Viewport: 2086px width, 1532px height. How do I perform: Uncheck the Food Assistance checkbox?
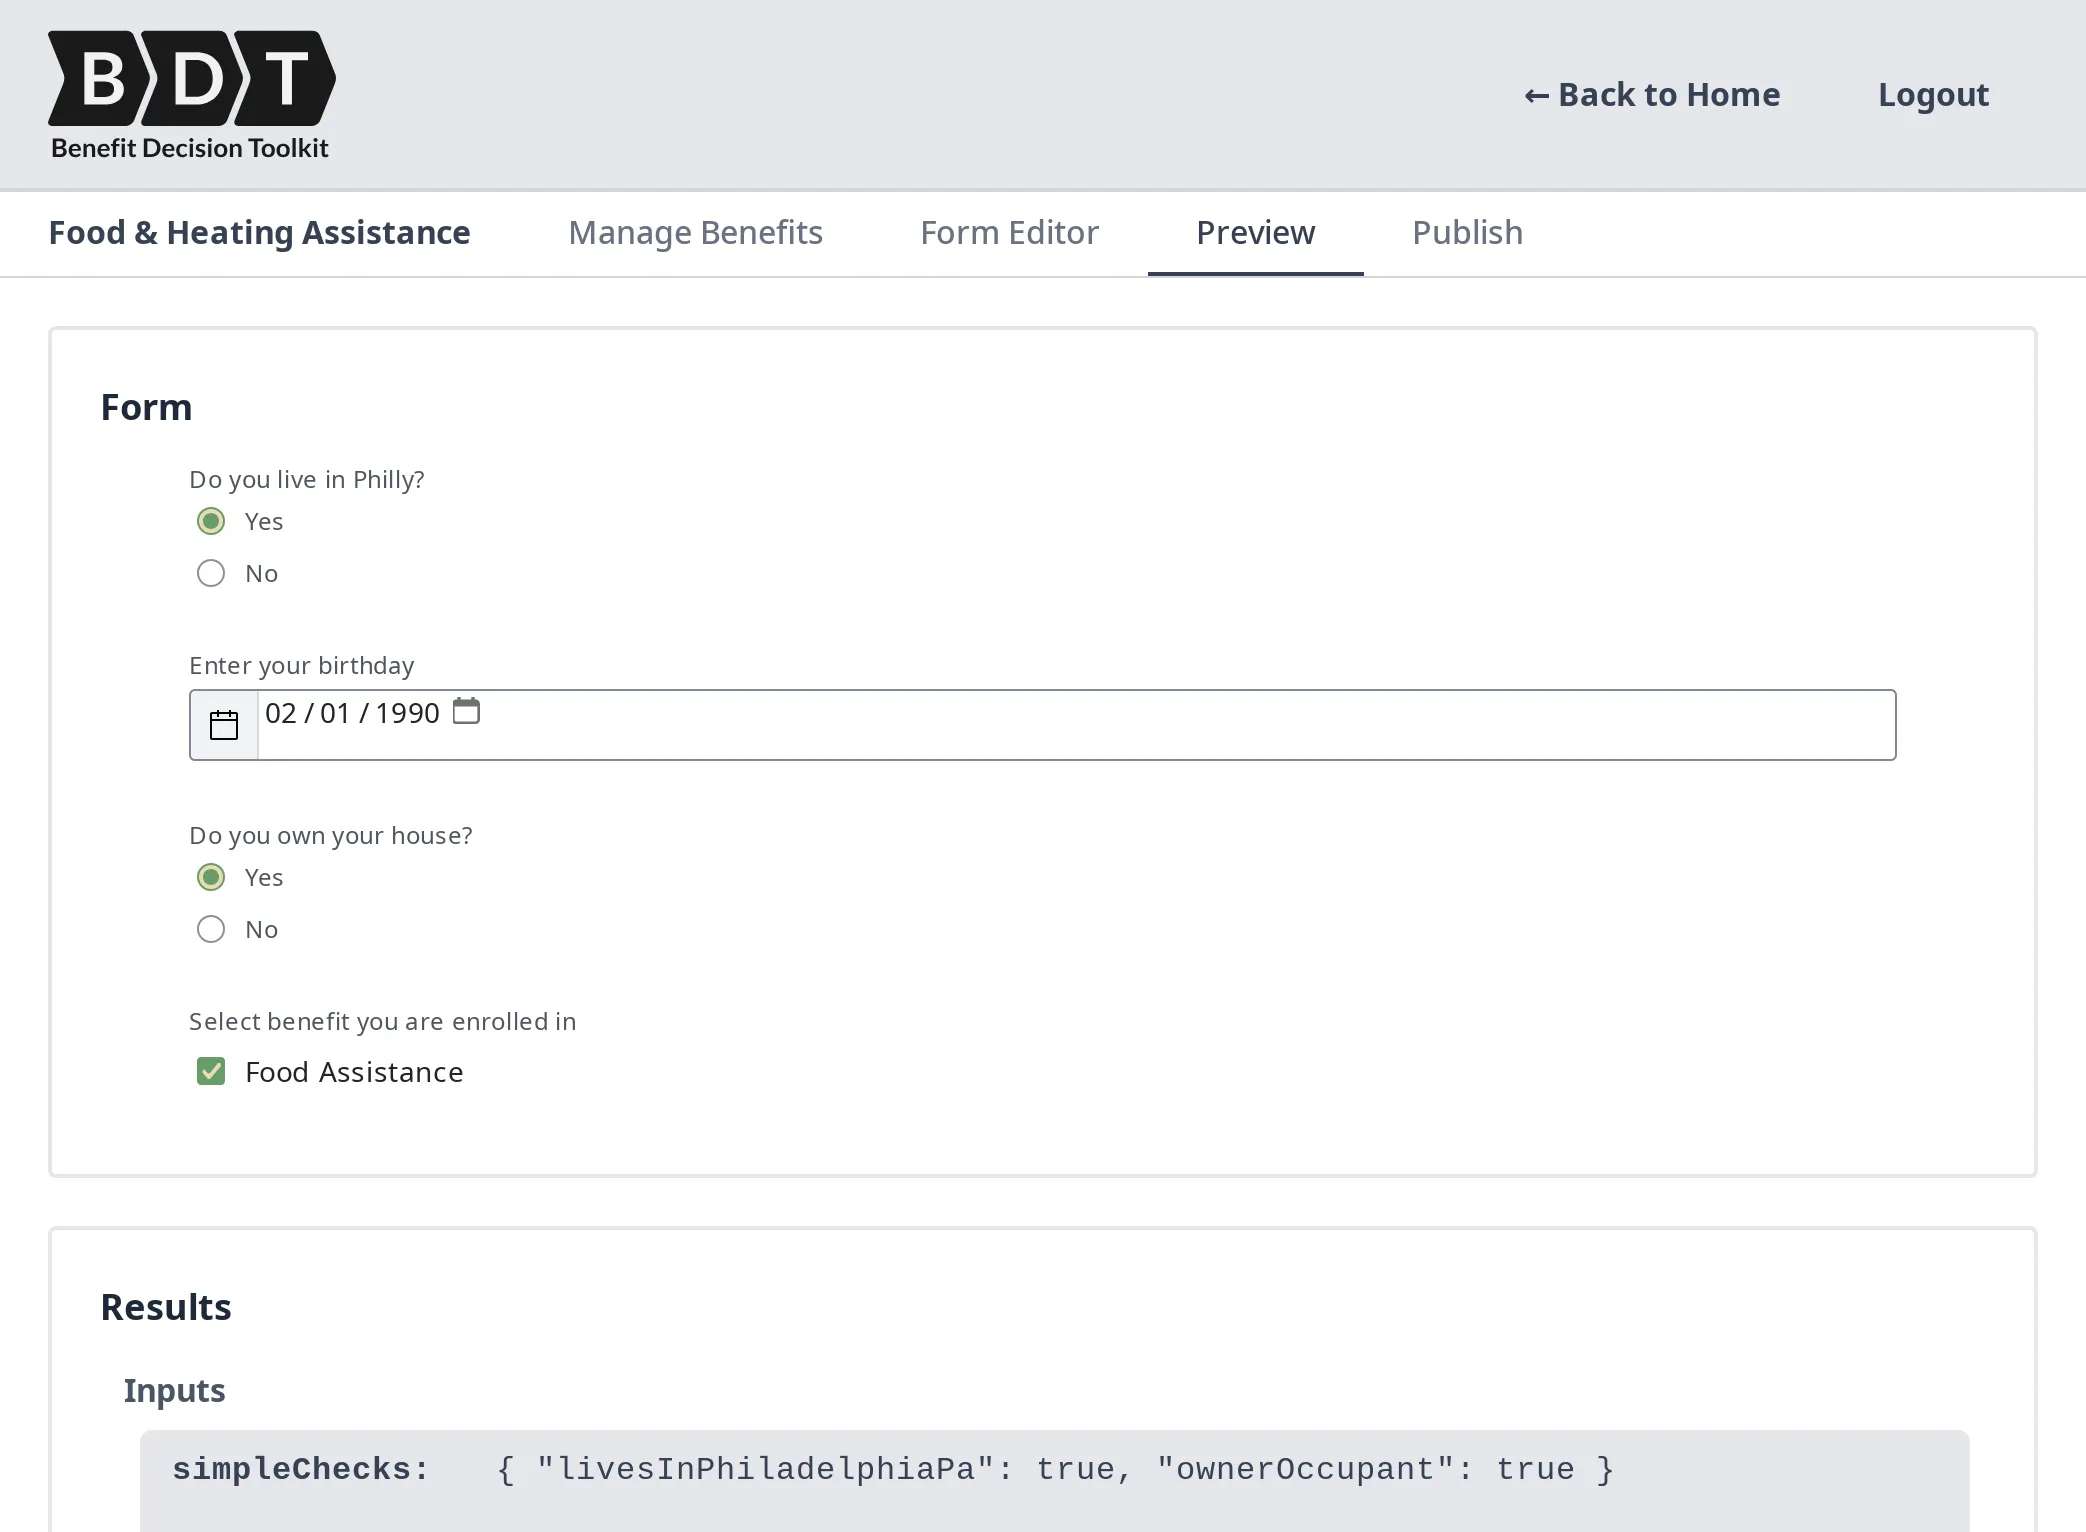211,1071
